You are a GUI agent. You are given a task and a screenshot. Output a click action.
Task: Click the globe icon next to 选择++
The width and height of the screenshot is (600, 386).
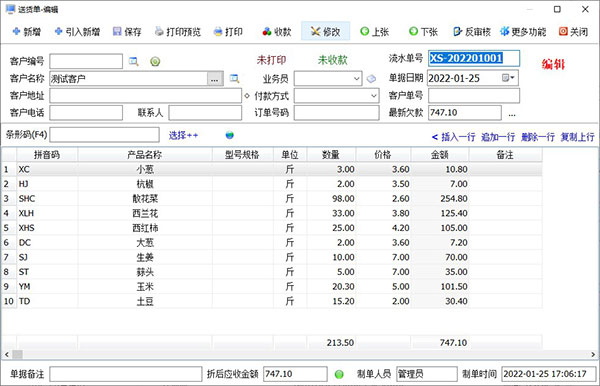pos(230,135)
